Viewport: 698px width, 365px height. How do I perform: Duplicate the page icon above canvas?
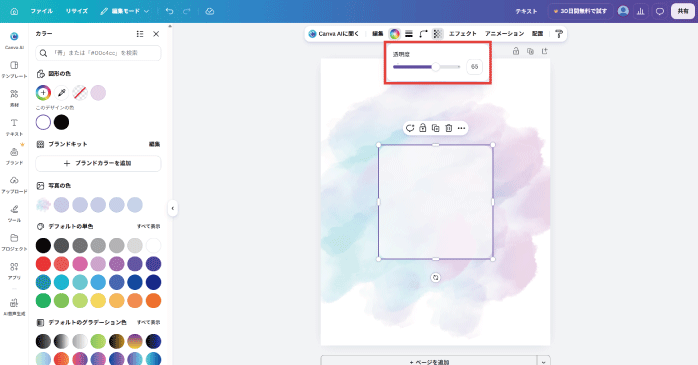click(530, 51)
